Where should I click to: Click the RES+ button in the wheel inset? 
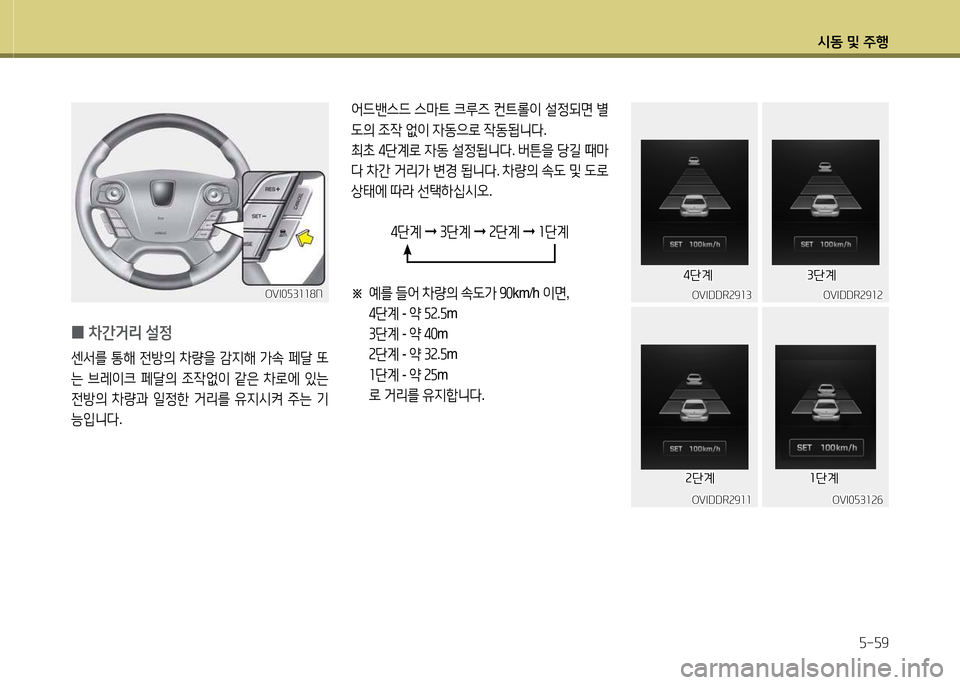coord(272,190)
